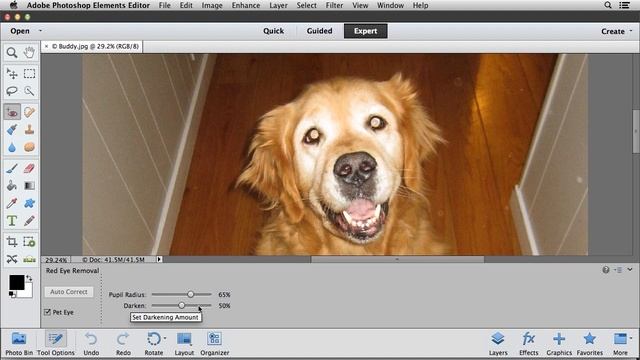Select the Quick Selection tool

[x=29, y=91]
